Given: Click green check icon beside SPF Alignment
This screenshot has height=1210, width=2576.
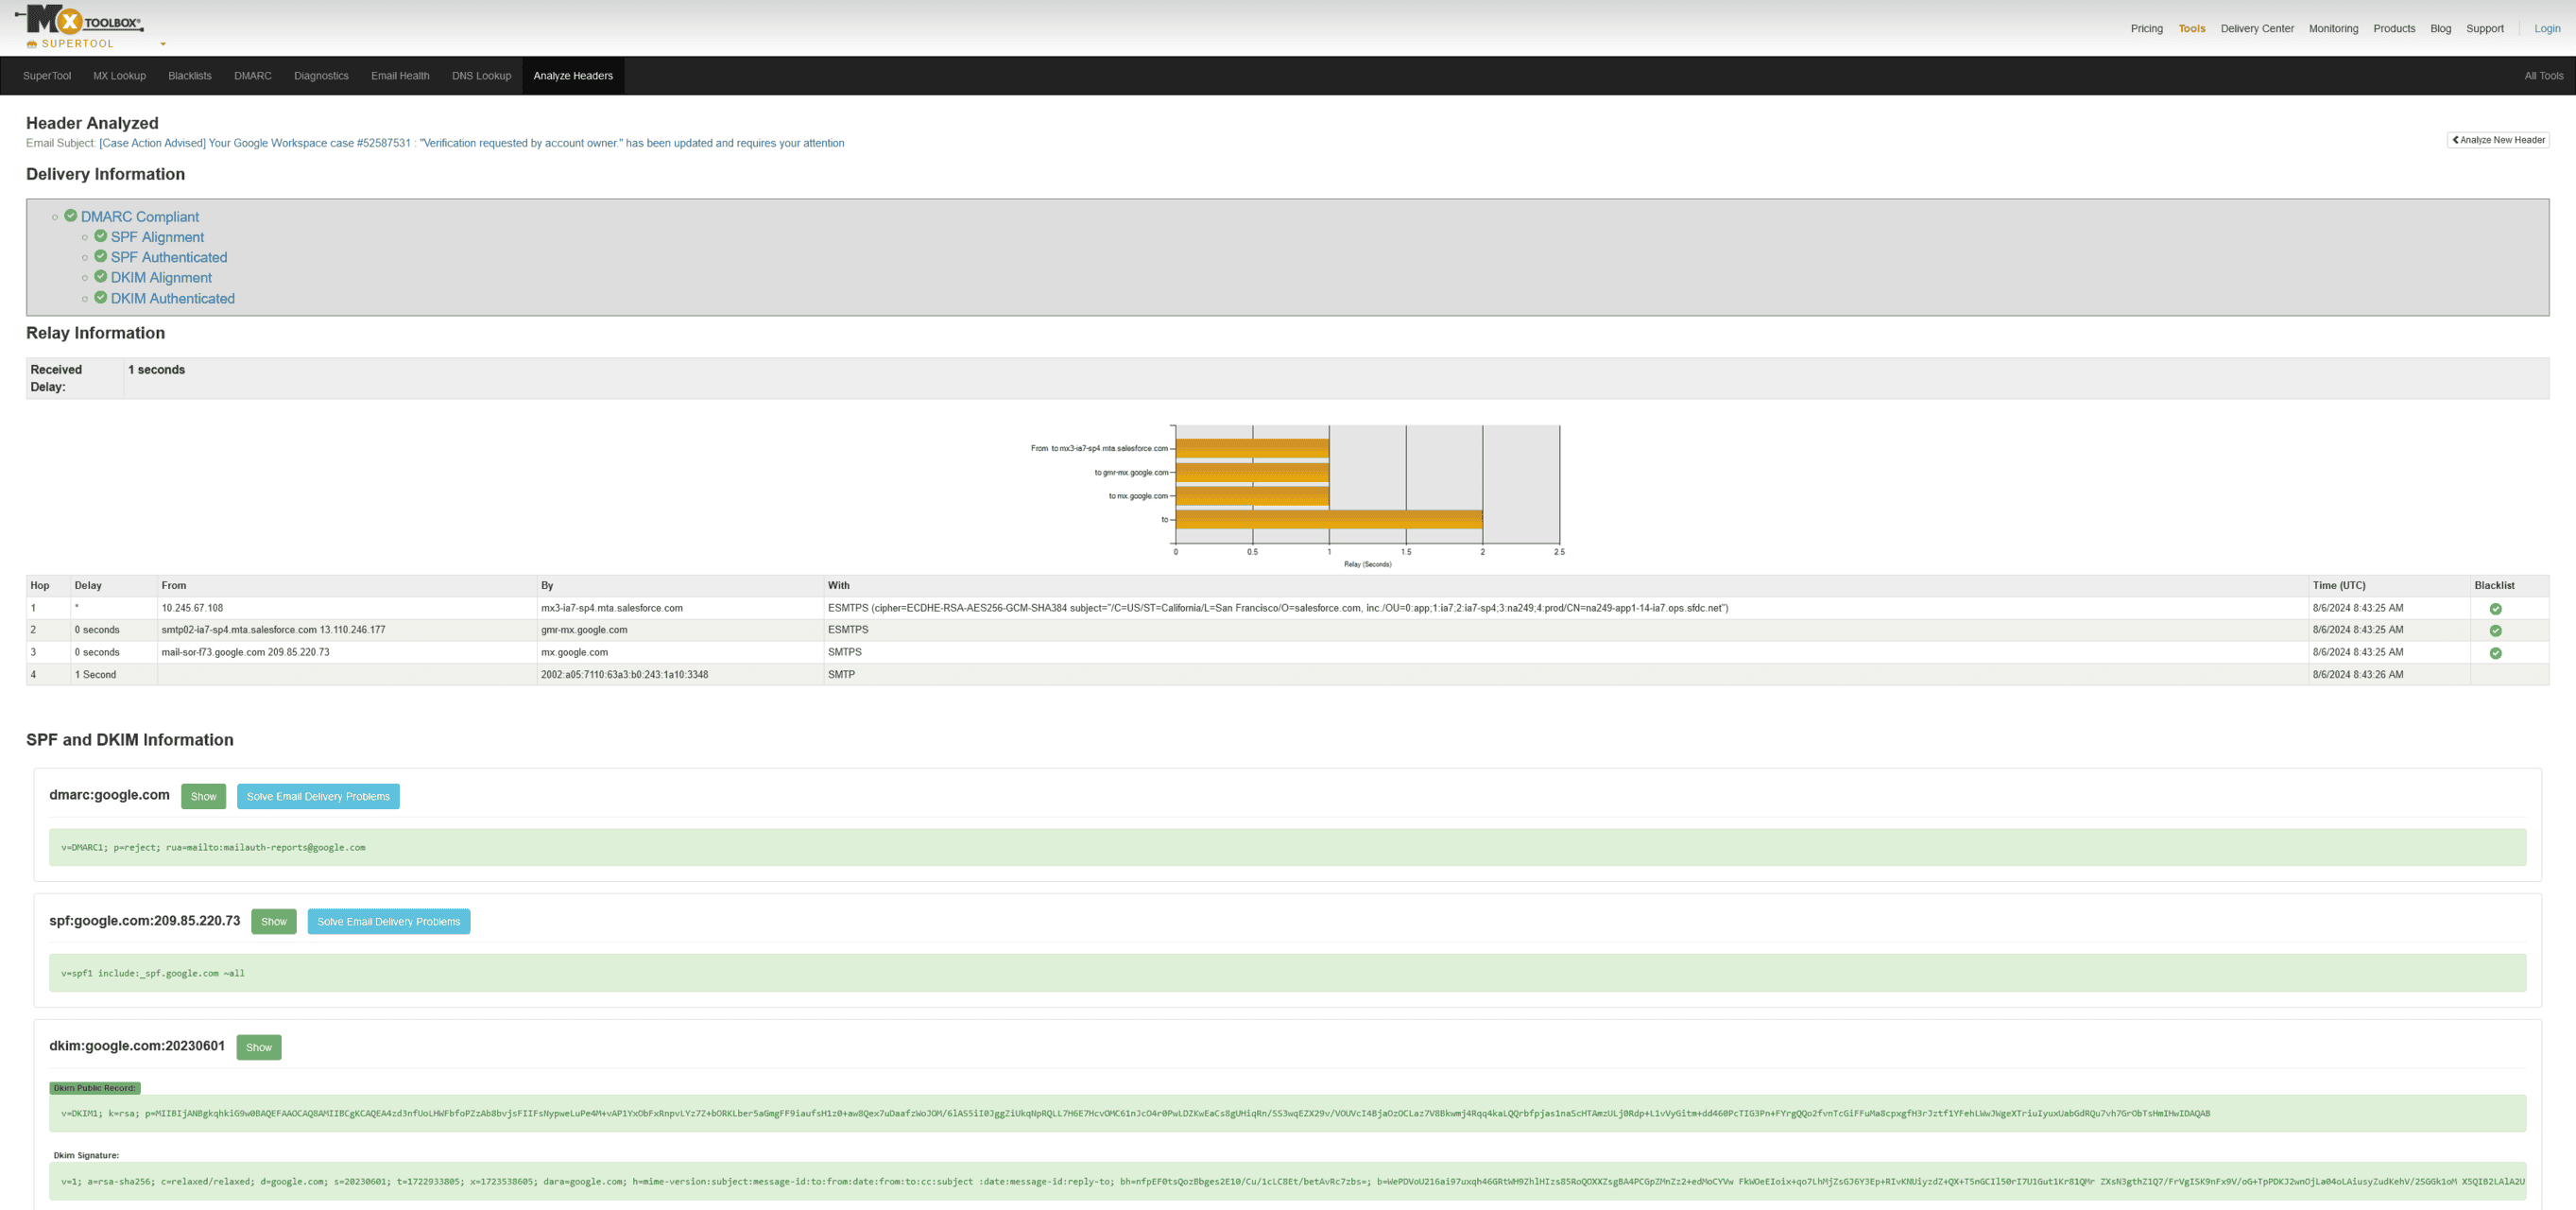Looking at the screenshot, I should (x=101, y=236).
